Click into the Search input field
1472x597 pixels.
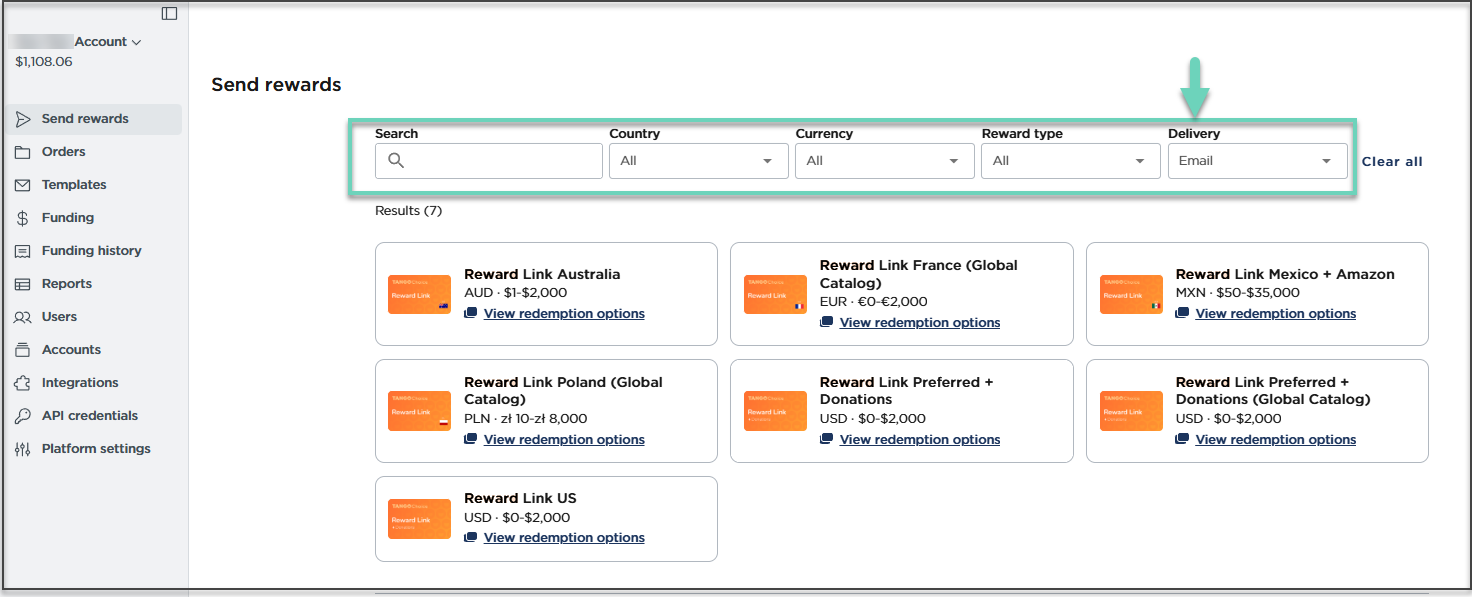click(x=500, y=161)
